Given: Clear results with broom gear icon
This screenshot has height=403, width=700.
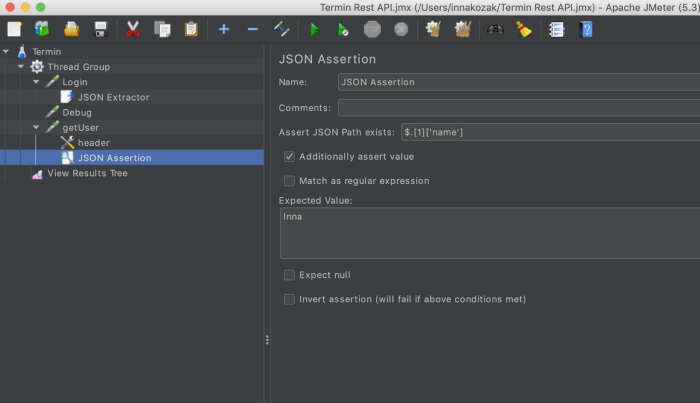Looking at the screenshot, I should [x=433, y=29].
